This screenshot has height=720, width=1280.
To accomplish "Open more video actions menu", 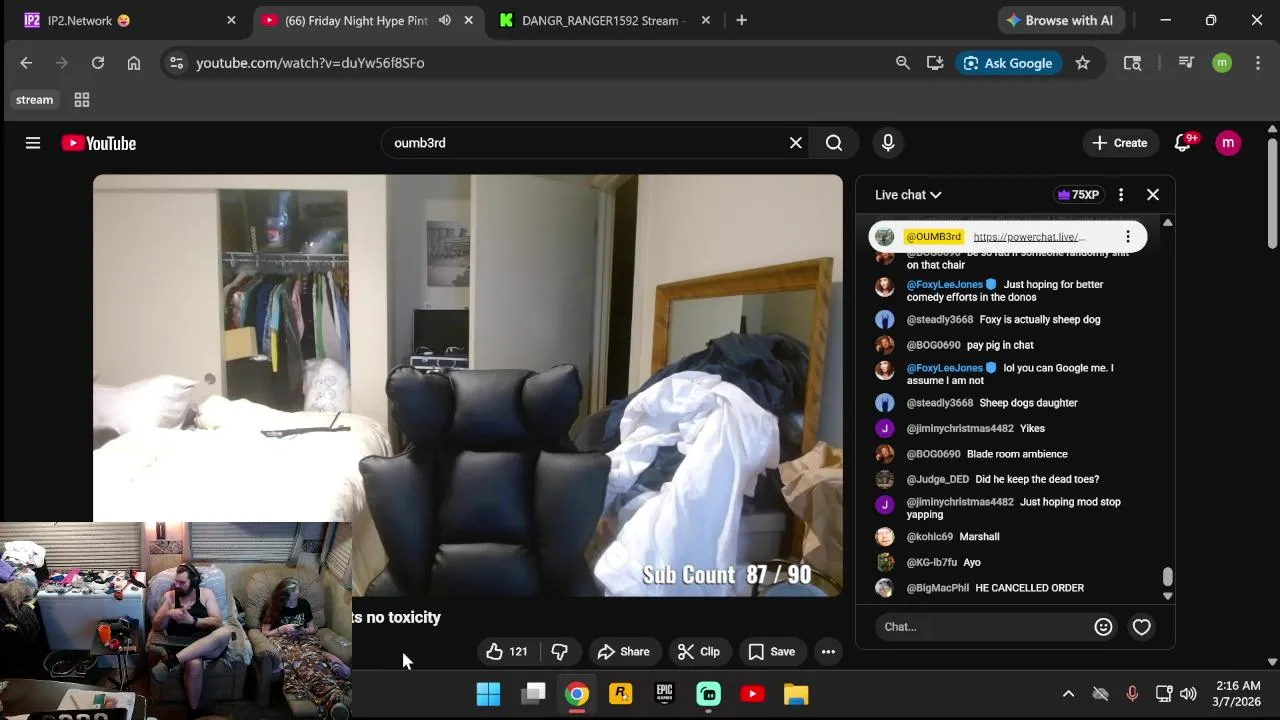I will coord(828,652).
